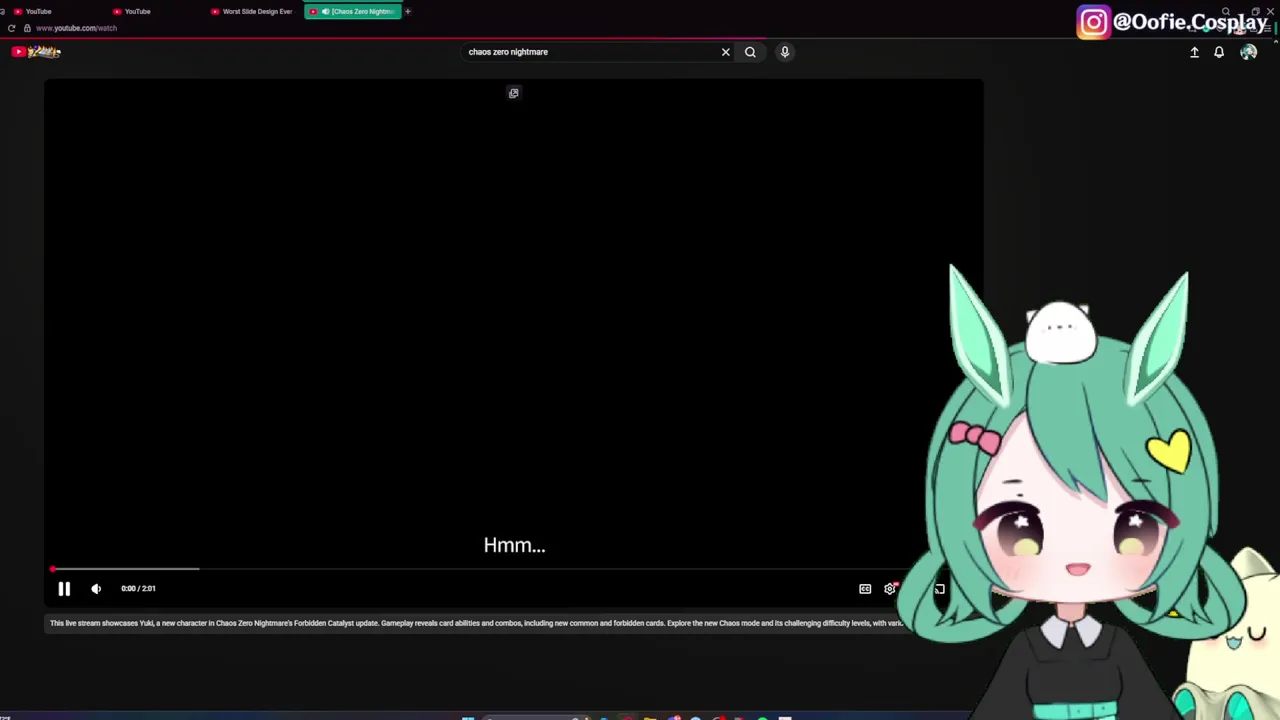Image resolution: width=1280 pixels, height=720 pixels.
Task: Click the www.youtube.com/watch address bar
Action: pos(76,28)
